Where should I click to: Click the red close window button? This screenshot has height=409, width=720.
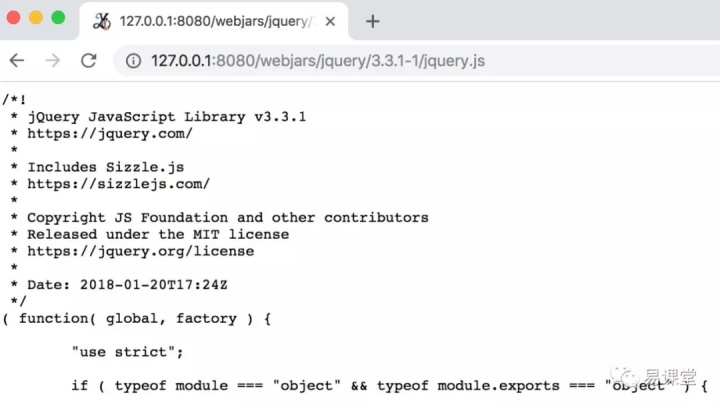point(13,18)
